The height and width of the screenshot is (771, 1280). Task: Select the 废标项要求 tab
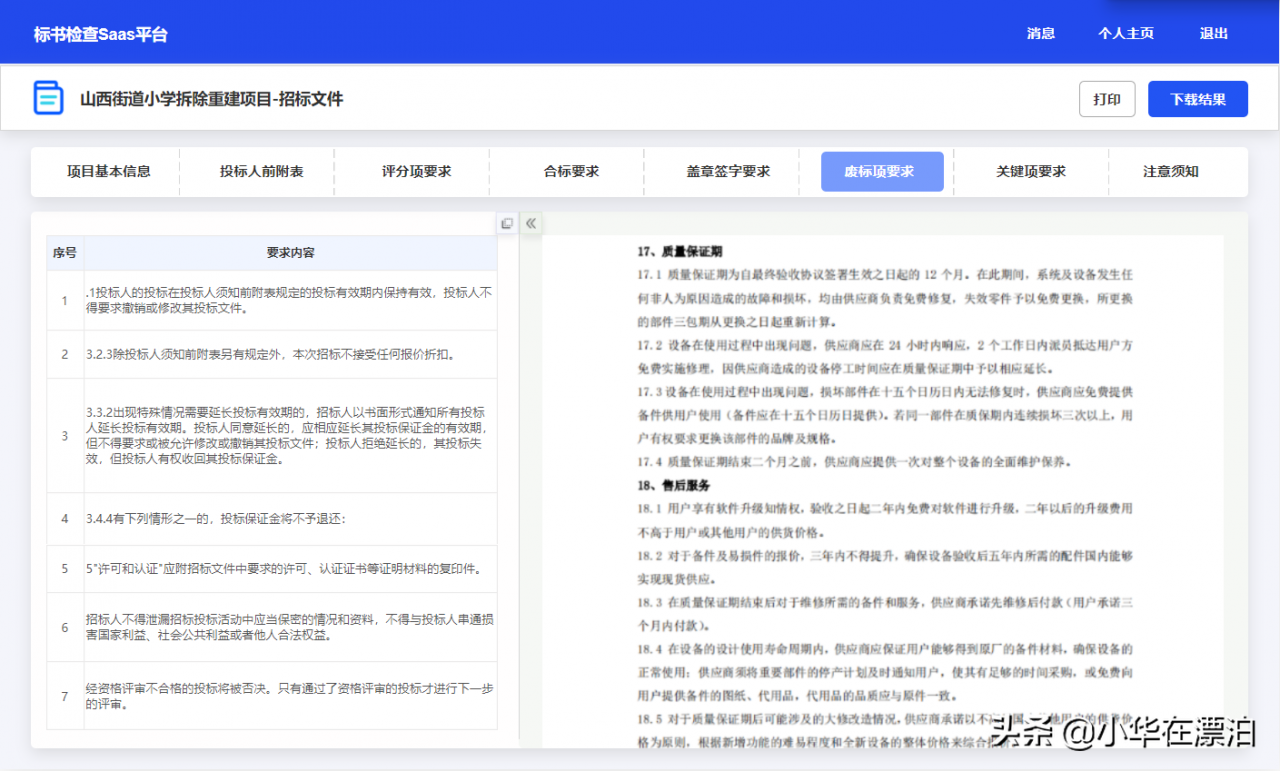point(882,171)
